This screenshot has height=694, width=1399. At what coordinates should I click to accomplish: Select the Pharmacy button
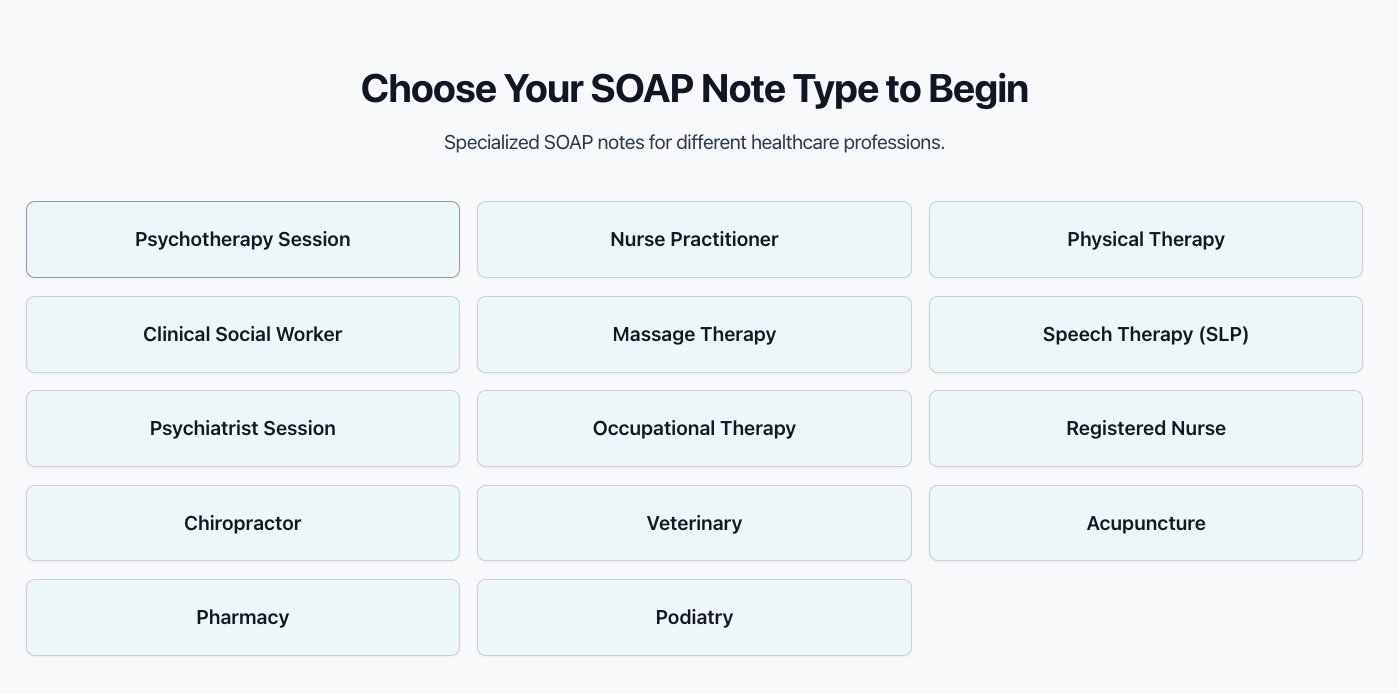coord(243,617)
